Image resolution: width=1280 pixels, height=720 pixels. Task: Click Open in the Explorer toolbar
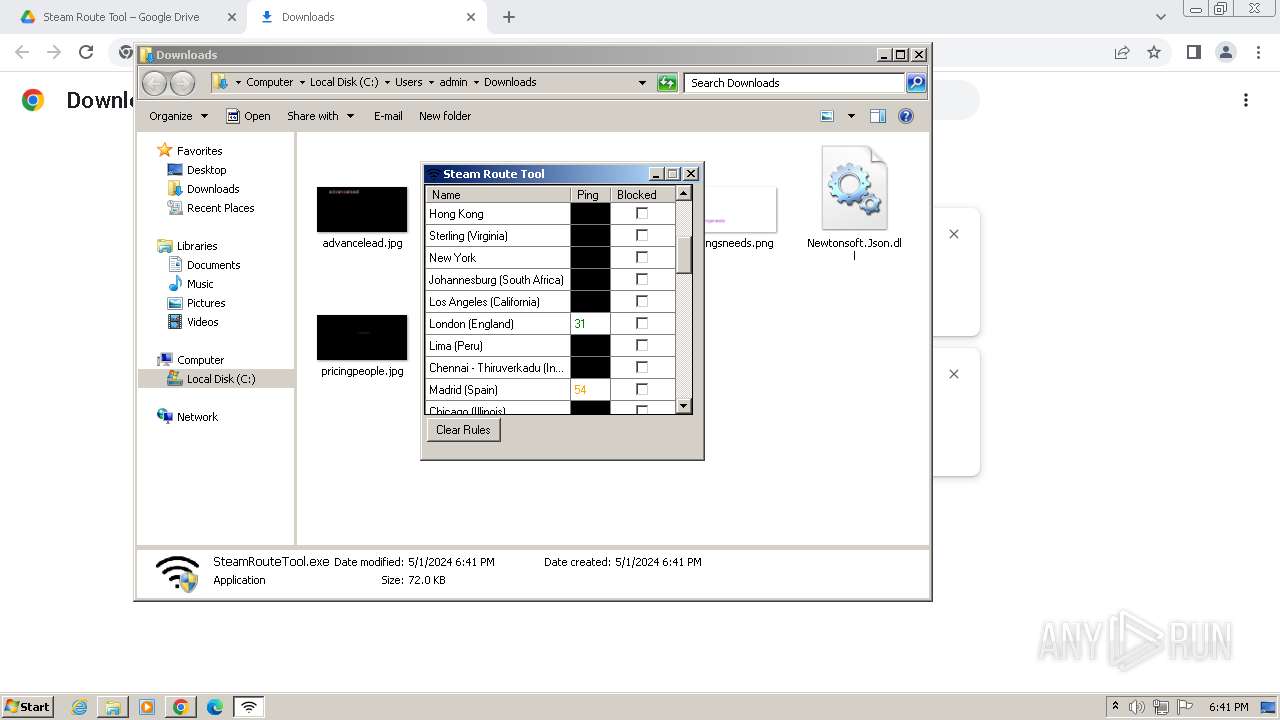(248, 116)
